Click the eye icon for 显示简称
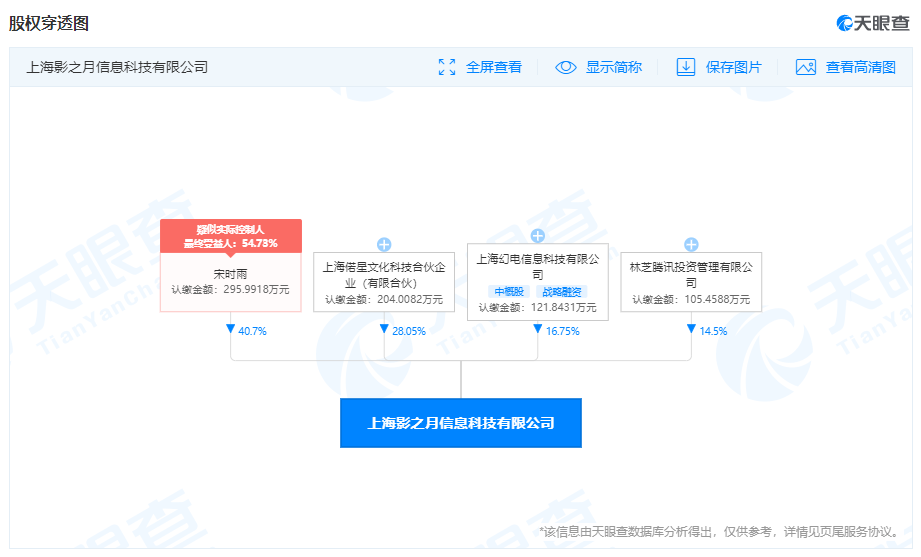The image size is (921, 557). (566, 67)
